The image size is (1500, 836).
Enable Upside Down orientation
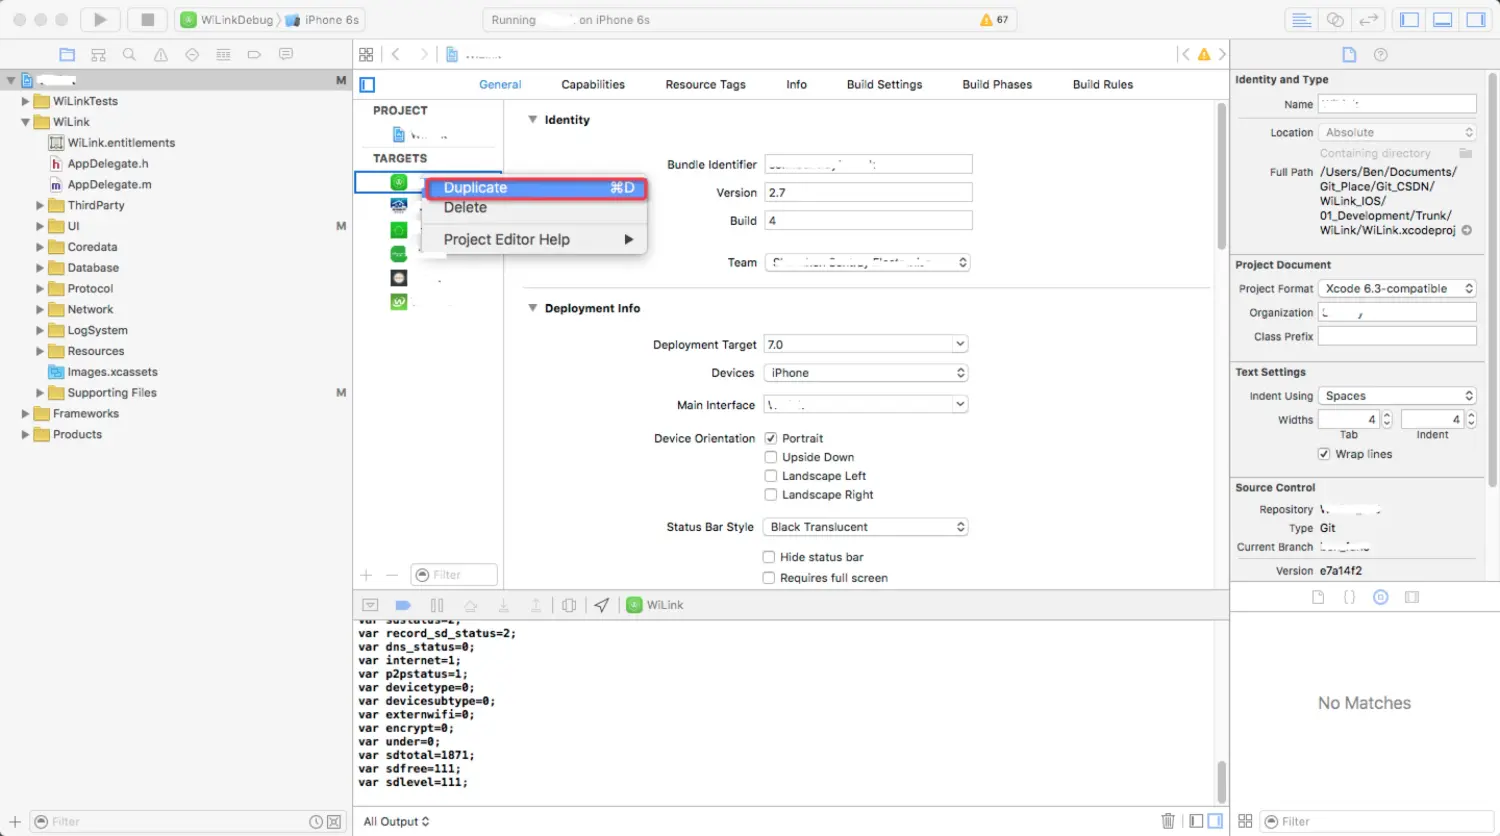click(771, 457)
